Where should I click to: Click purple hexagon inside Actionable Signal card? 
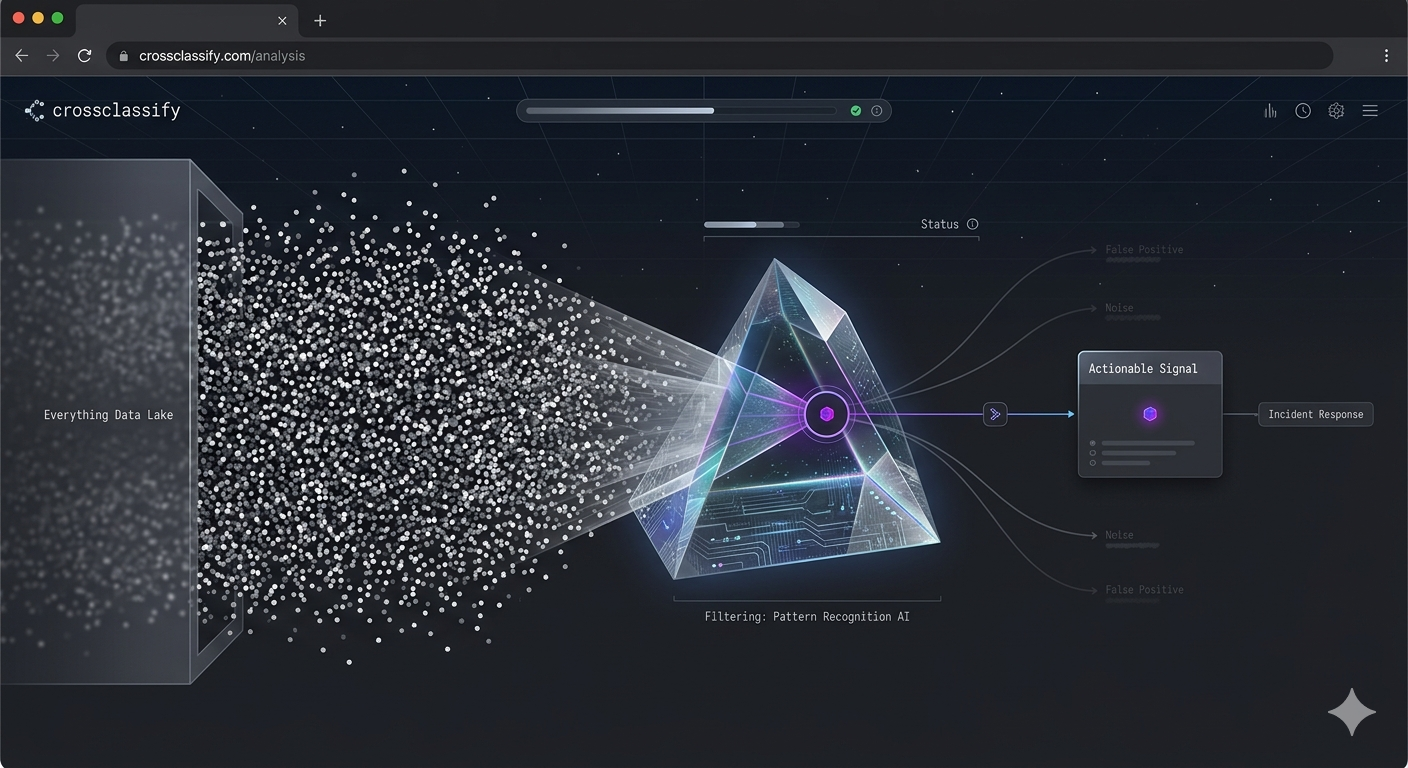tap(1150, 414)
